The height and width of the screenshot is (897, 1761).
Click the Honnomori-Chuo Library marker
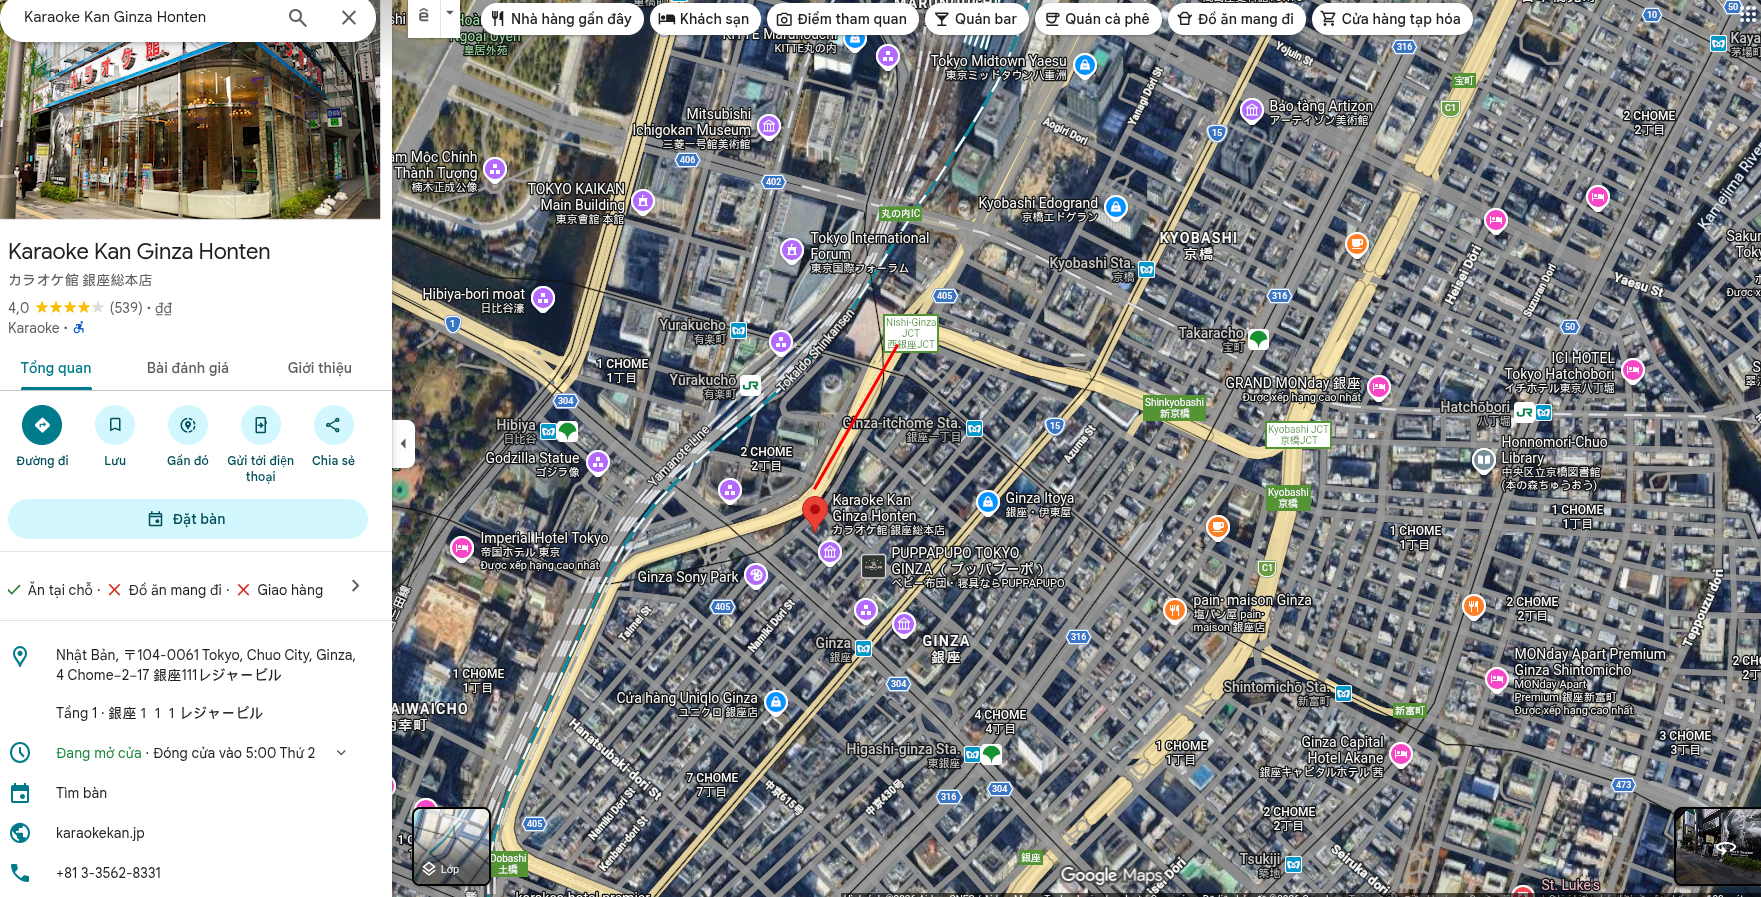[x=1484, y=460]
